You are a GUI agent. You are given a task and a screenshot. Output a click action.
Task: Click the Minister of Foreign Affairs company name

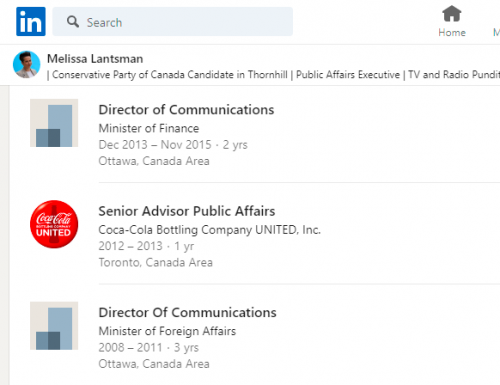coord(167,331)
